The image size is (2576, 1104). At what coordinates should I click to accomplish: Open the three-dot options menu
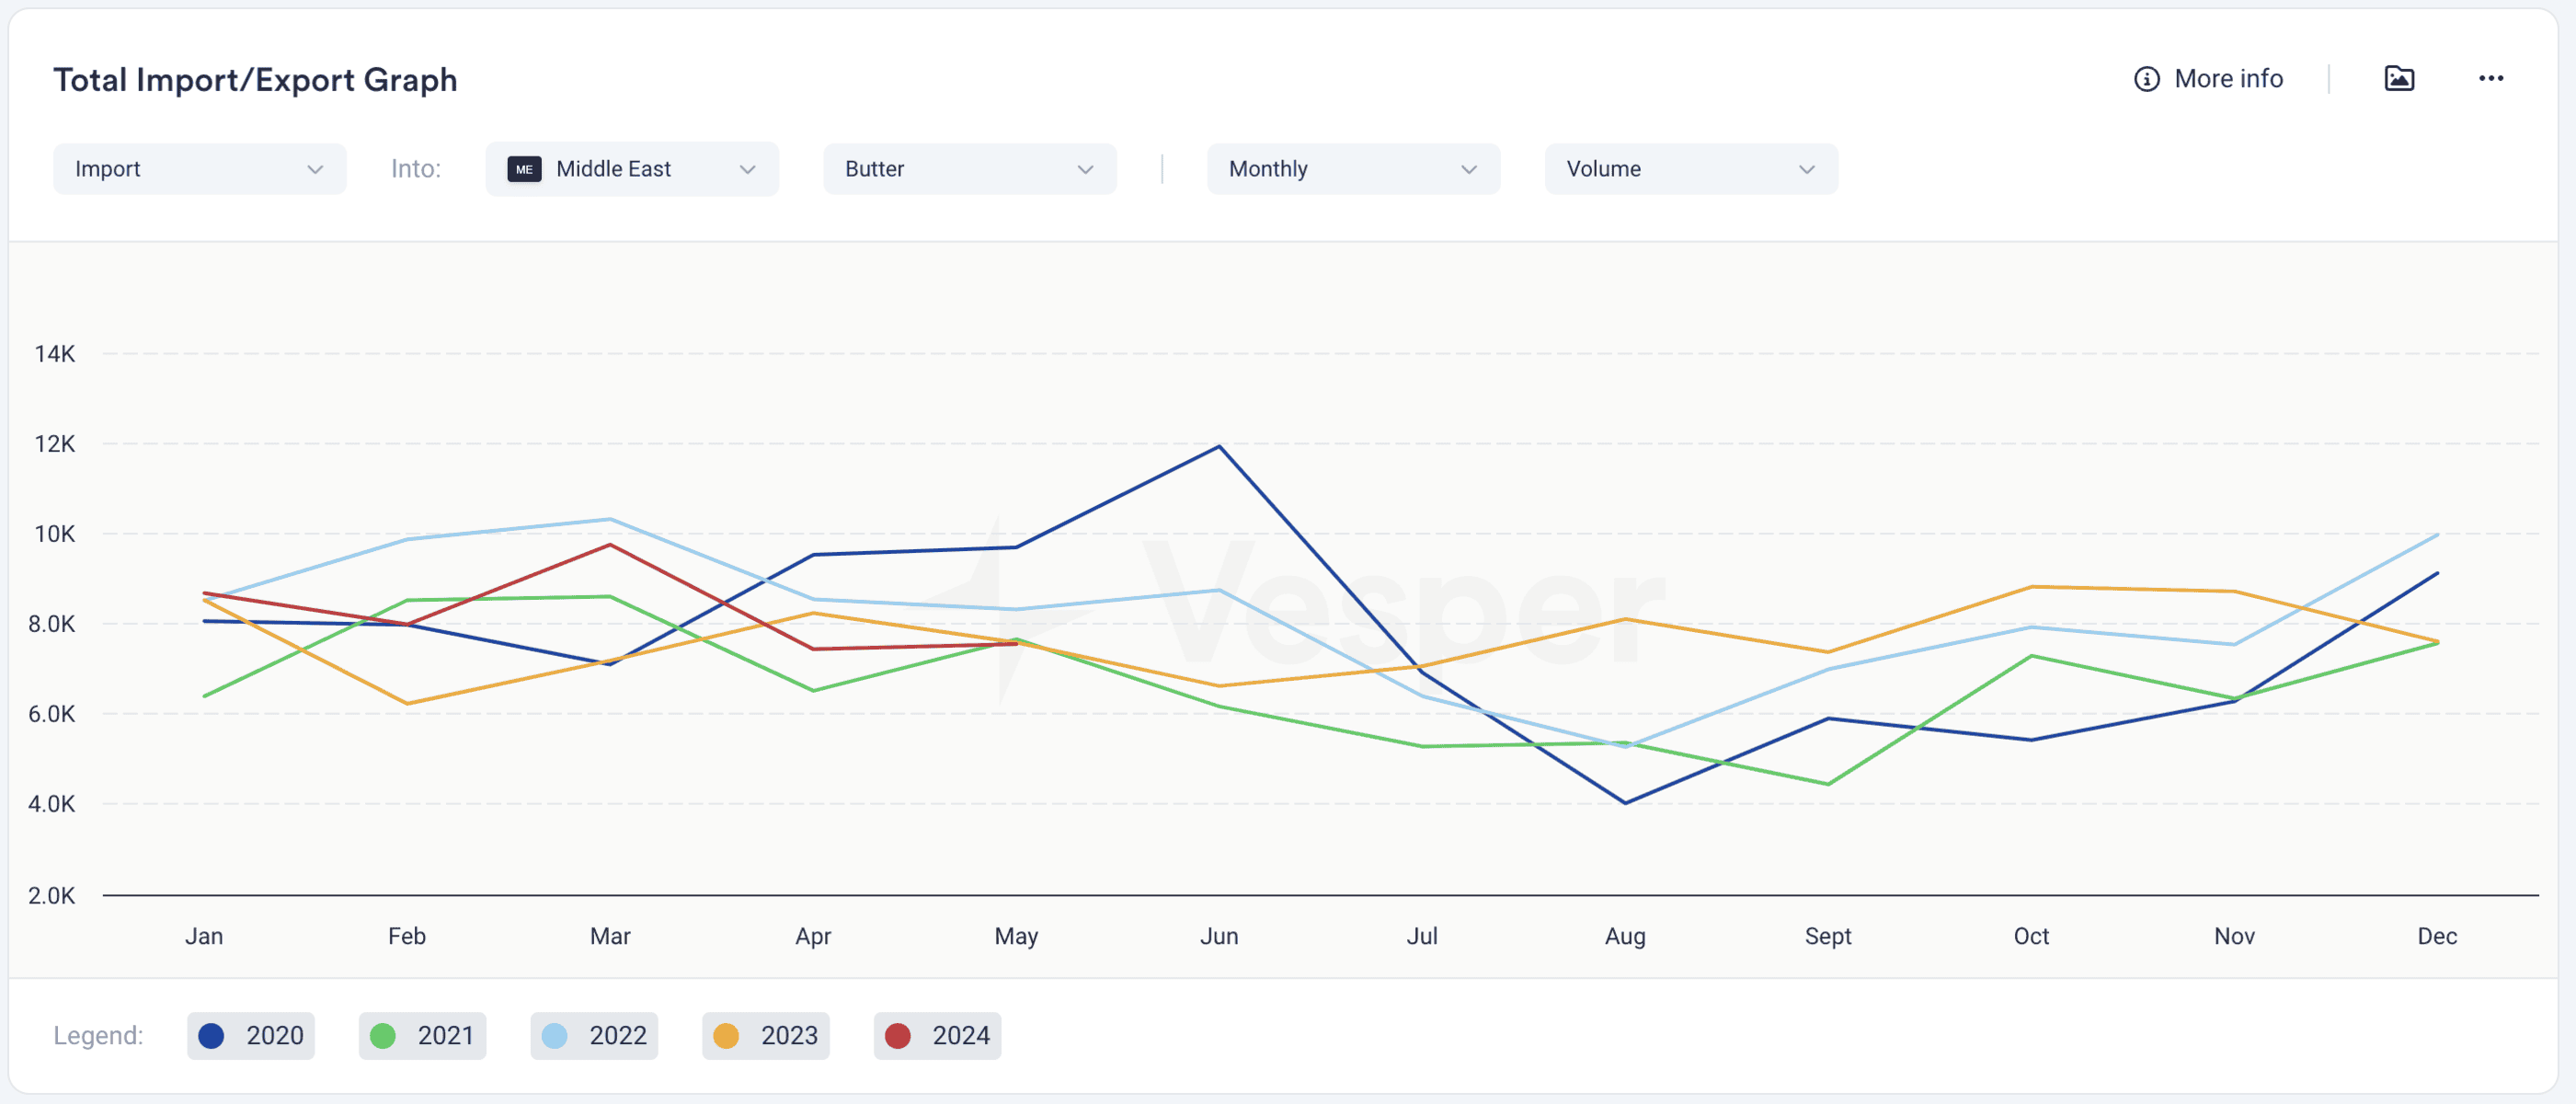pos(2490,78)
